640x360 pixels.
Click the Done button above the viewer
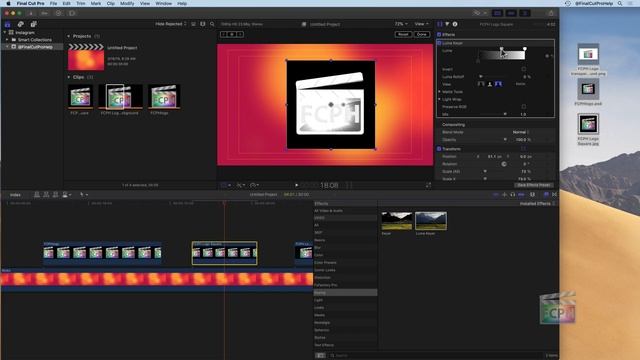[x=422, y=34]
